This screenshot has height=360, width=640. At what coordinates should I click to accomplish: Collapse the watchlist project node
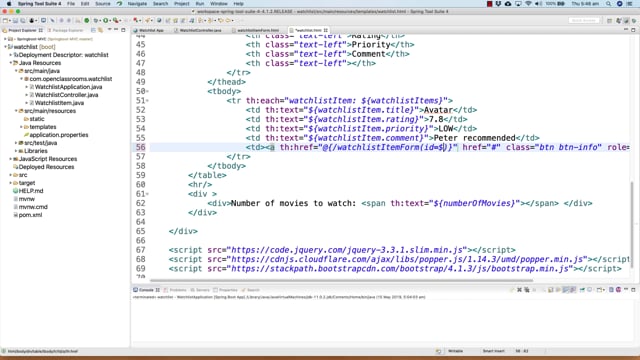5,47
